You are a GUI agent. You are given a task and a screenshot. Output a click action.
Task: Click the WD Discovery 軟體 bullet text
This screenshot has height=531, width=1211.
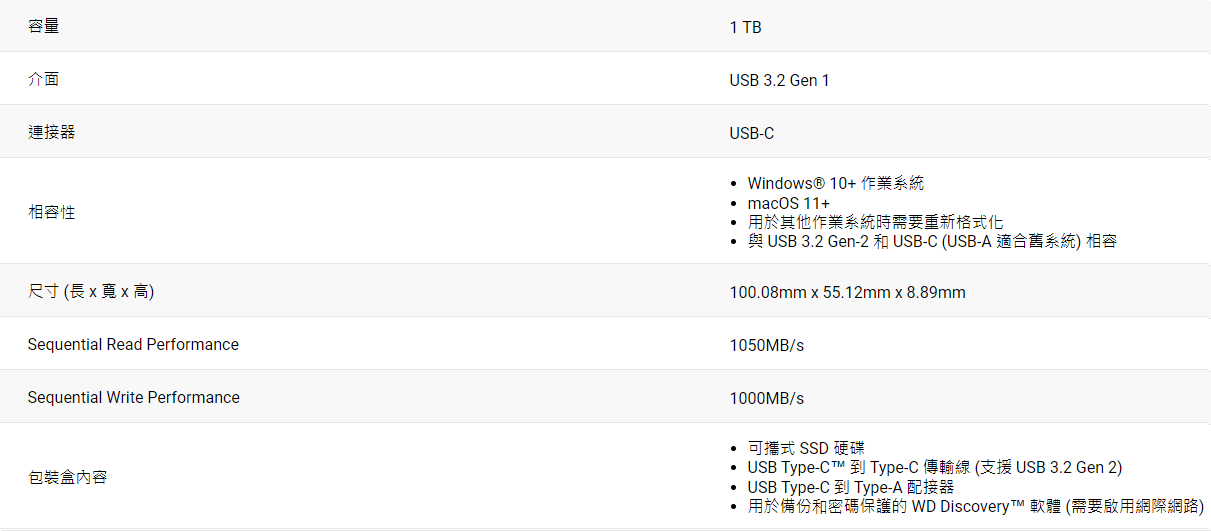pyautogui.click(x=975, y=506)
